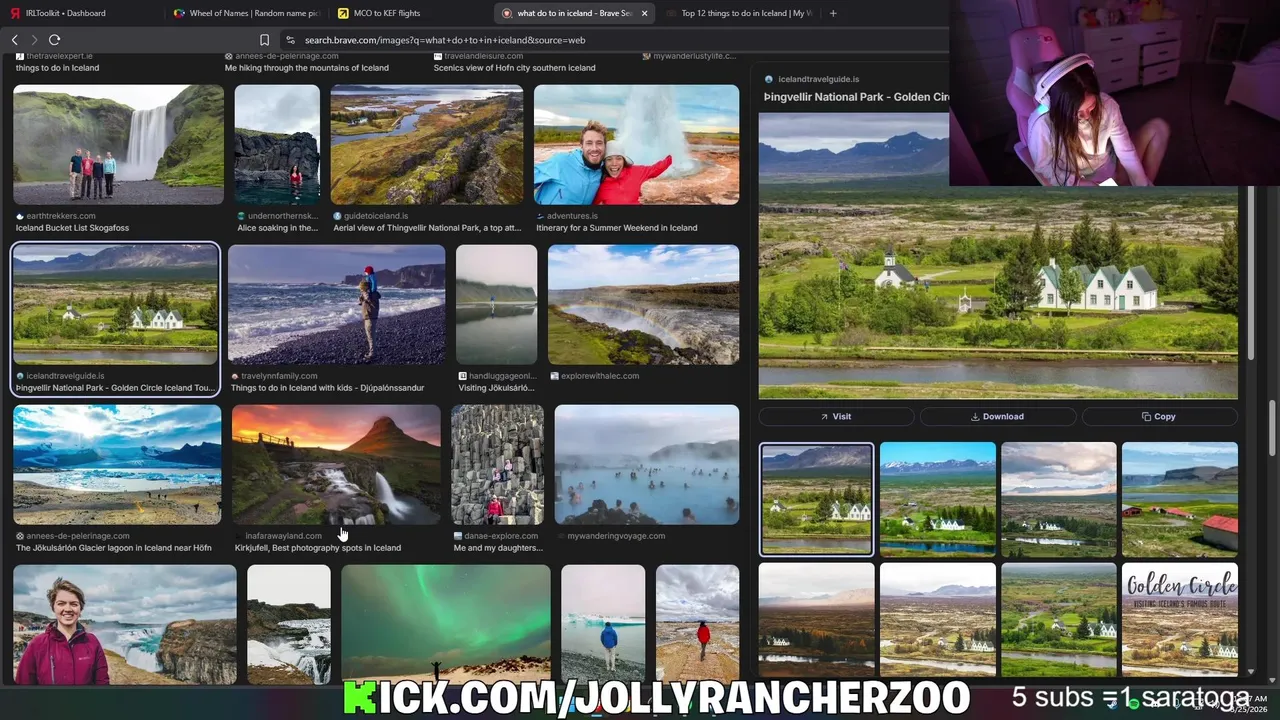Click the annees-de-pelerinage.com link under glacier lagoon

(78, 536)
